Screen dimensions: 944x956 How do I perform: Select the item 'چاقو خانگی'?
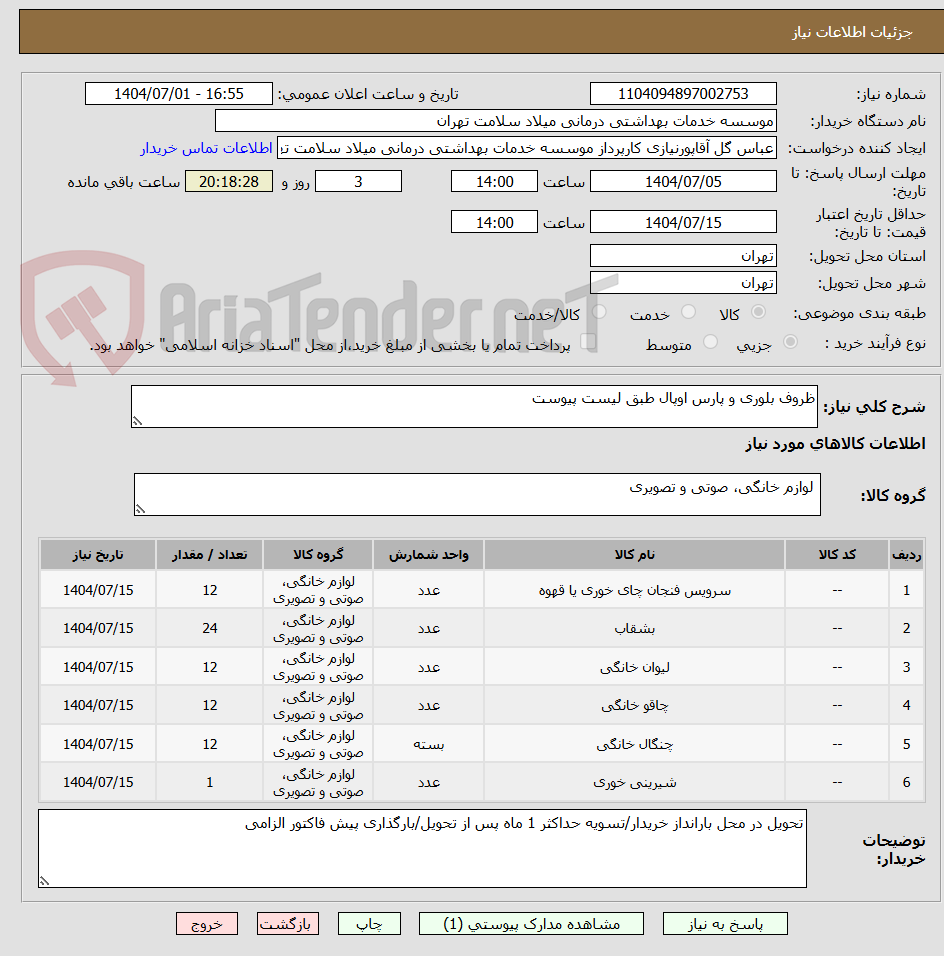[634, 705]
